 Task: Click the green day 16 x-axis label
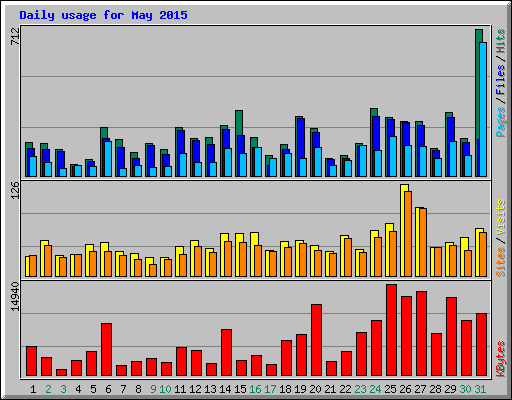click(x=255, y=389)
